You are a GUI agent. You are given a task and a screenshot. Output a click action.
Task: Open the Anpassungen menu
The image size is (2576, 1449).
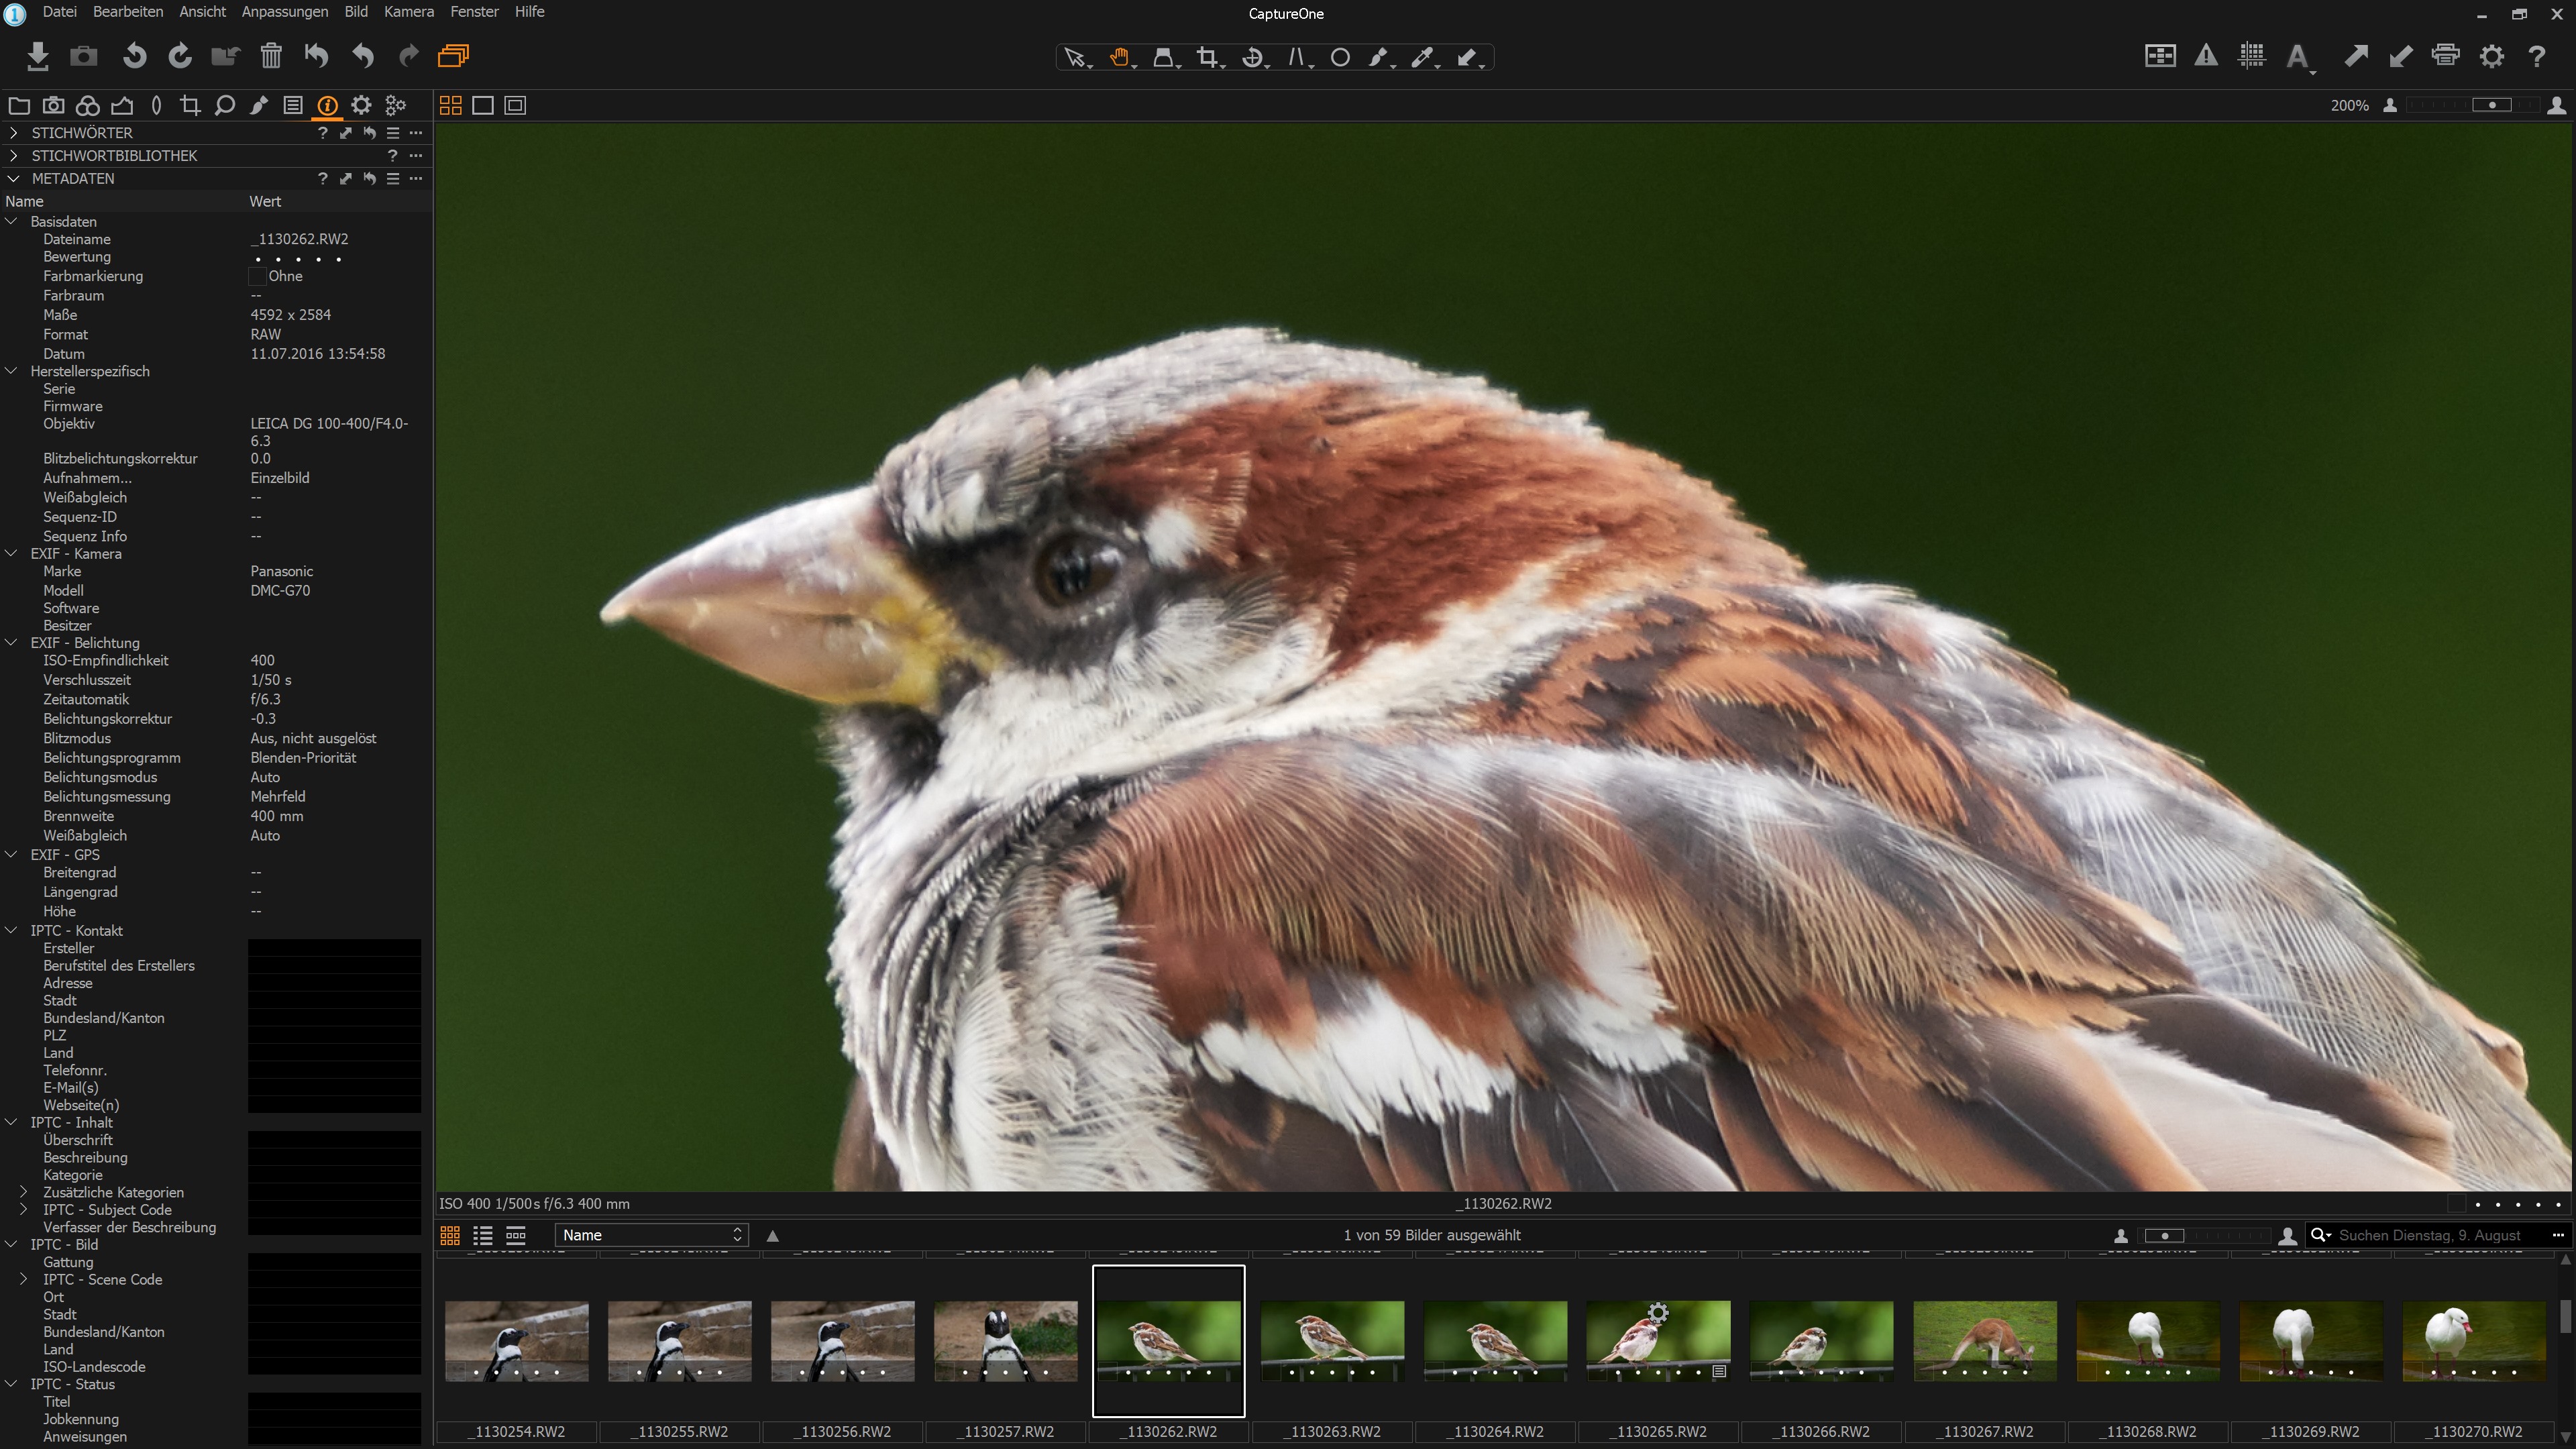[284, 12]
